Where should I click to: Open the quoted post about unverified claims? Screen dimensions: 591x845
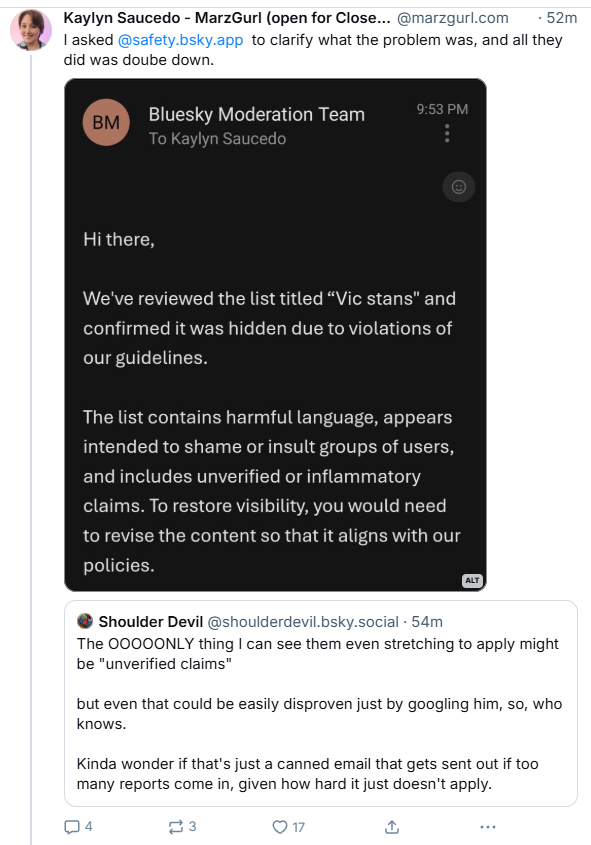[321, 703]
